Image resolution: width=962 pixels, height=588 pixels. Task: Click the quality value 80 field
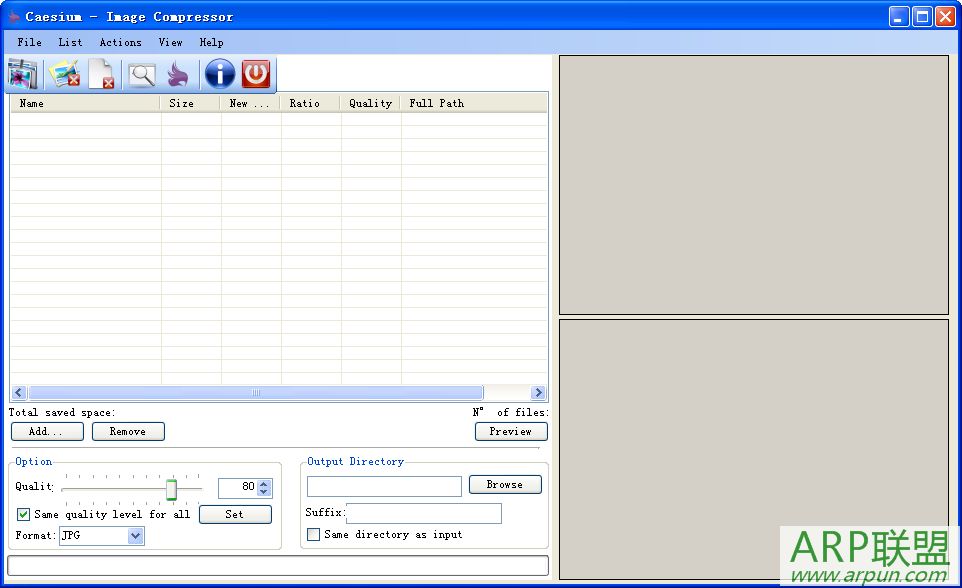point(238,488)
